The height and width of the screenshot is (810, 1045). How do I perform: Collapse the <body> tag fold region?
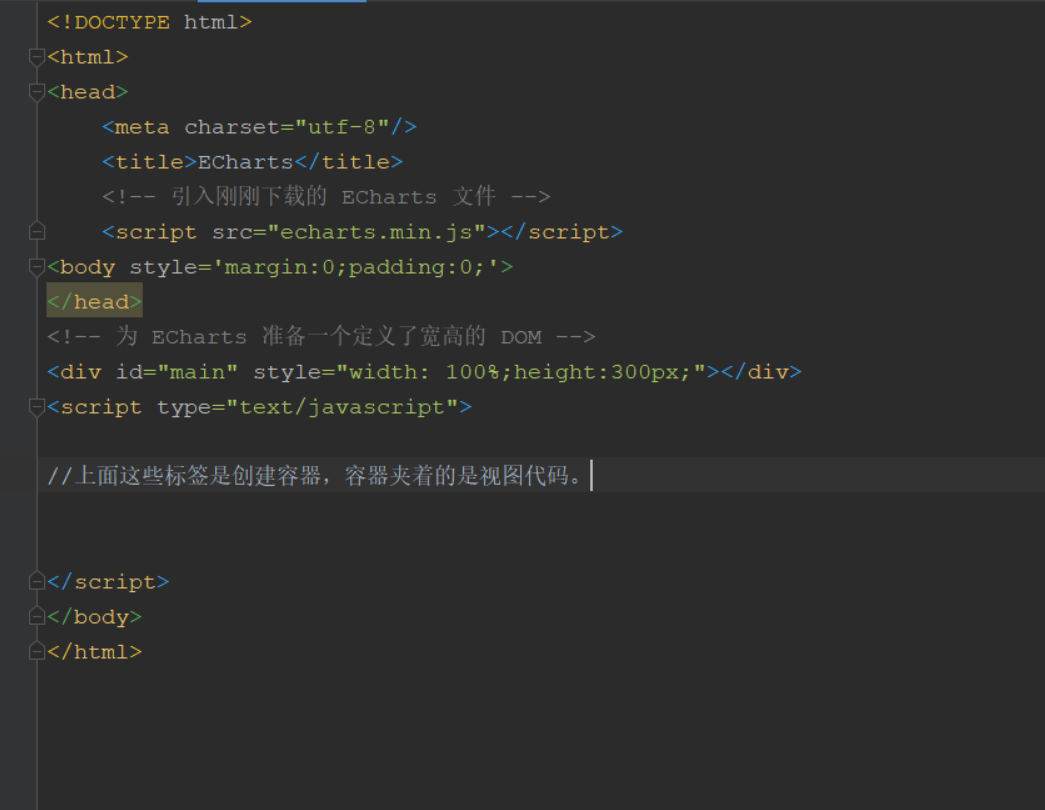37,266
